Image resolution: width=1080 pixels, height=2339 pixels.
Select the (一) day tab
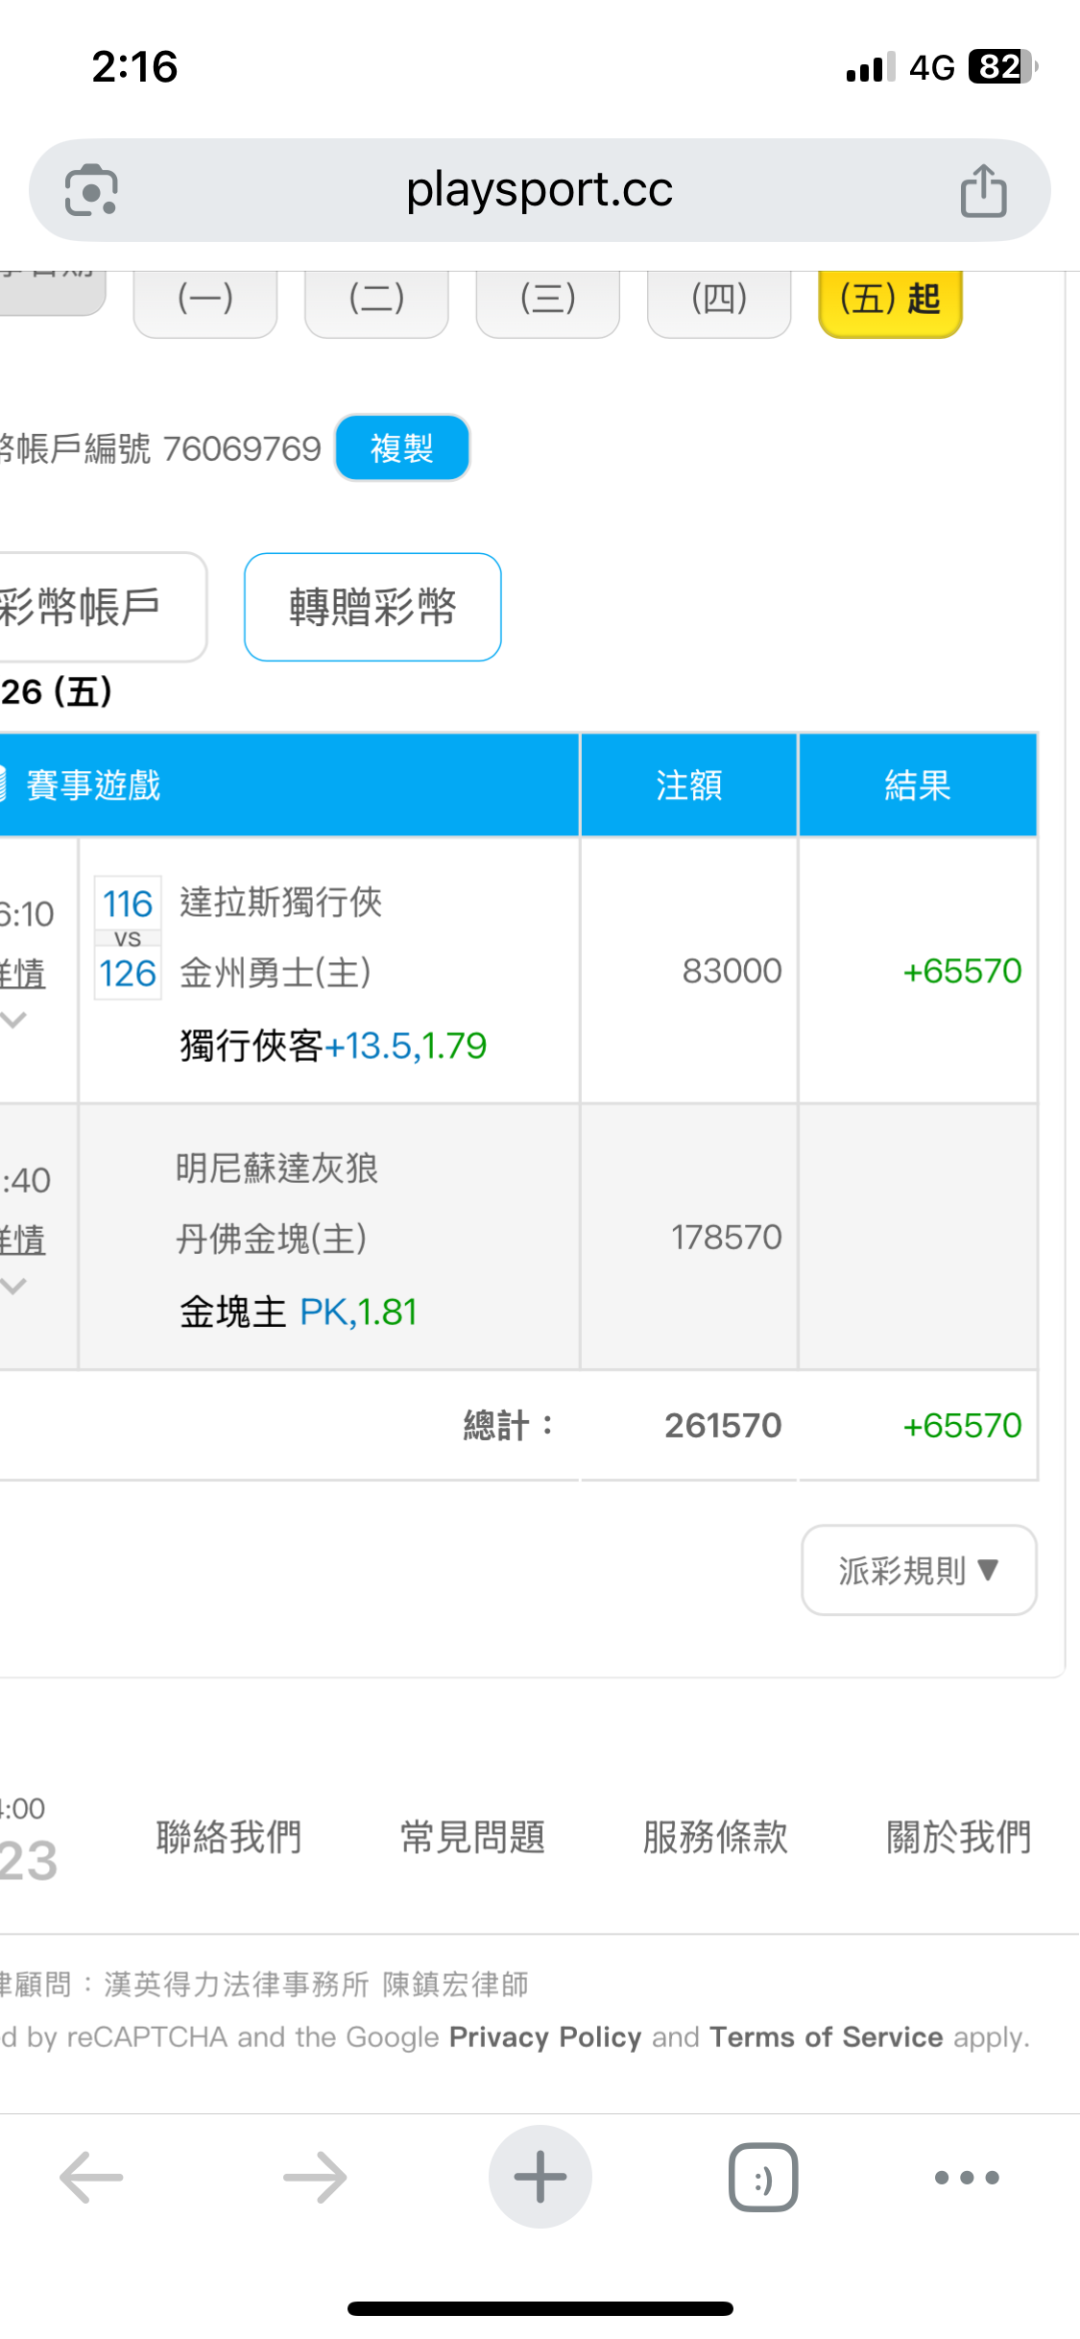coord(205,299)
